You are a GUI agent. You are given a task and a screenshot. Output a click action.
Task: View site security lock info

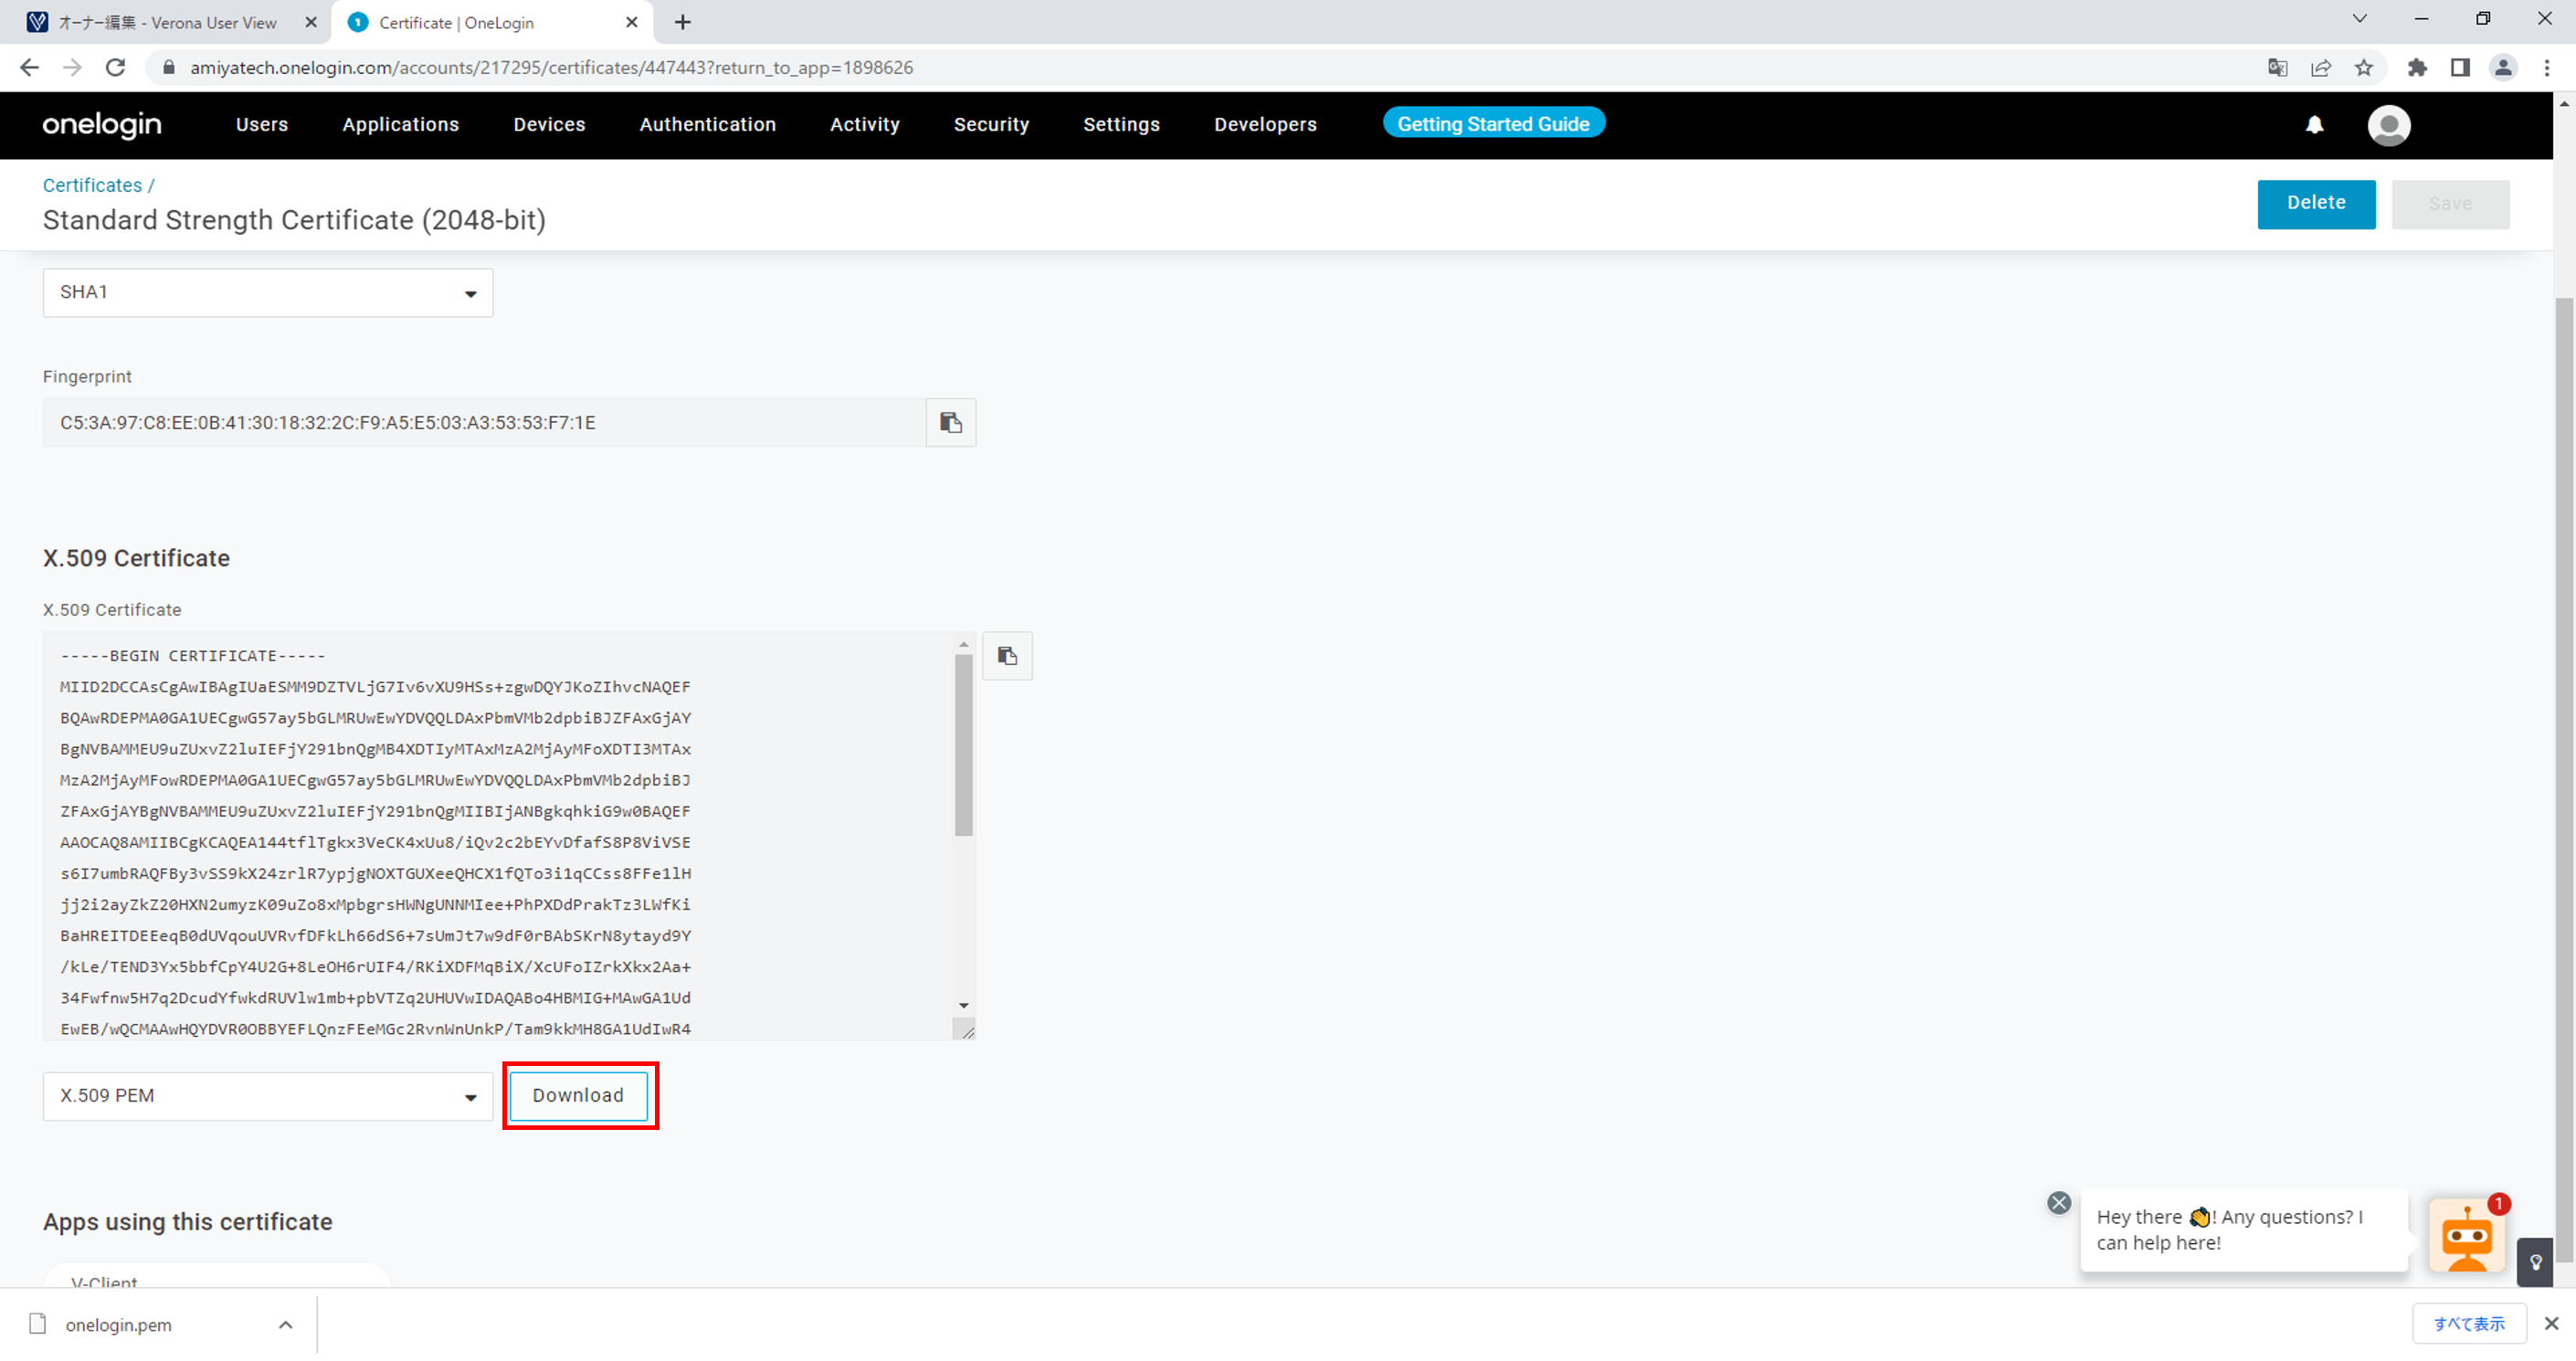(x=169, y=67)
